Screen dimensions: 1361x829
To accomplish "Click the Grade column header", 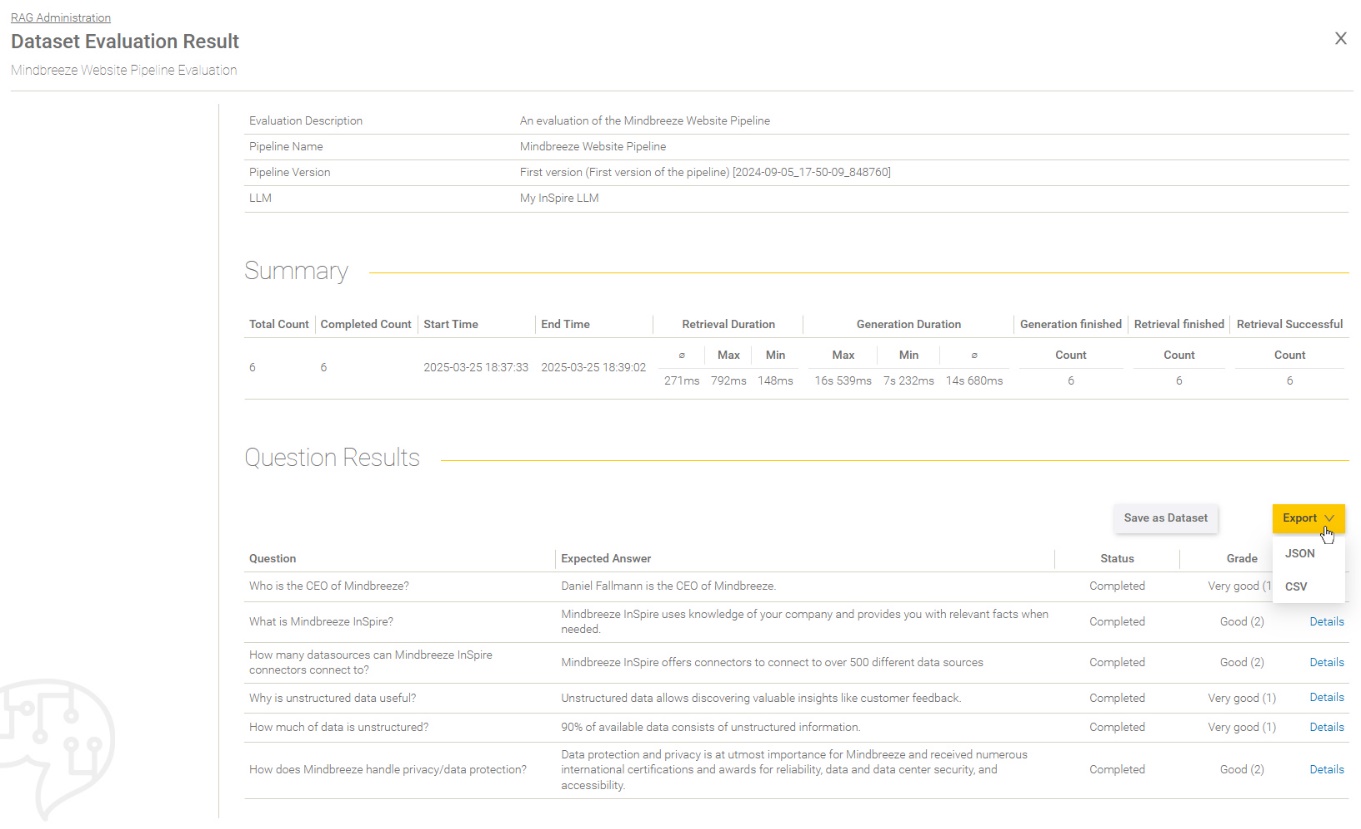I will pyautogui.click(x=1242, y=559).
